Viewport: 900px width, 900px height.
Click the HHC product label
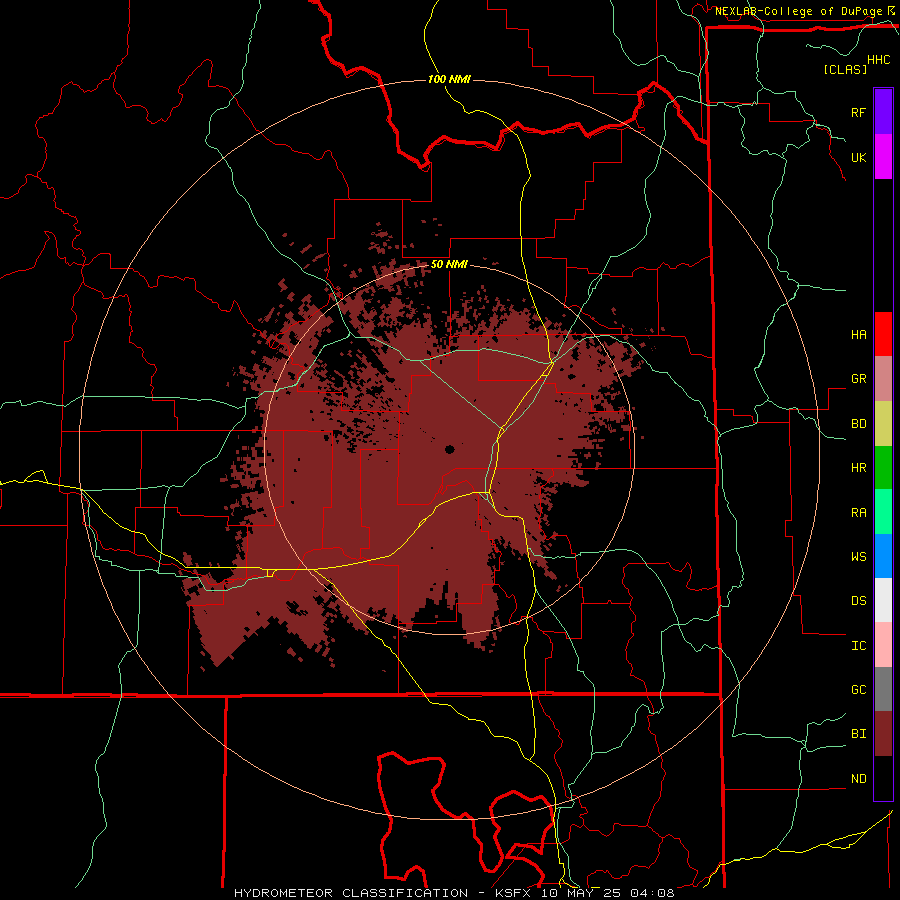(878, 60)
